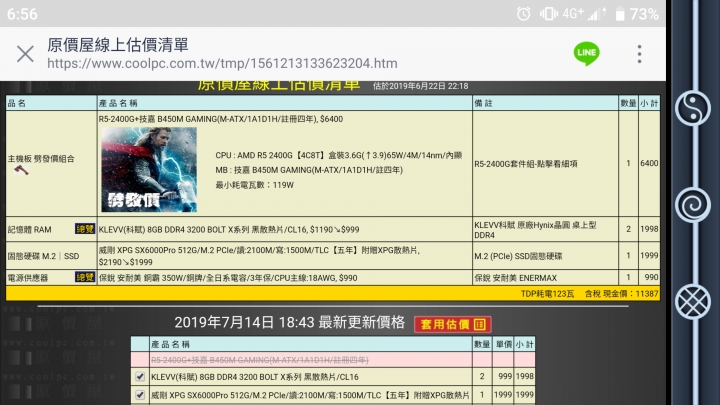This screenshot has width=720, height=405.
Task: Share the page via LINE icon
Action: [x=586, y=53]
